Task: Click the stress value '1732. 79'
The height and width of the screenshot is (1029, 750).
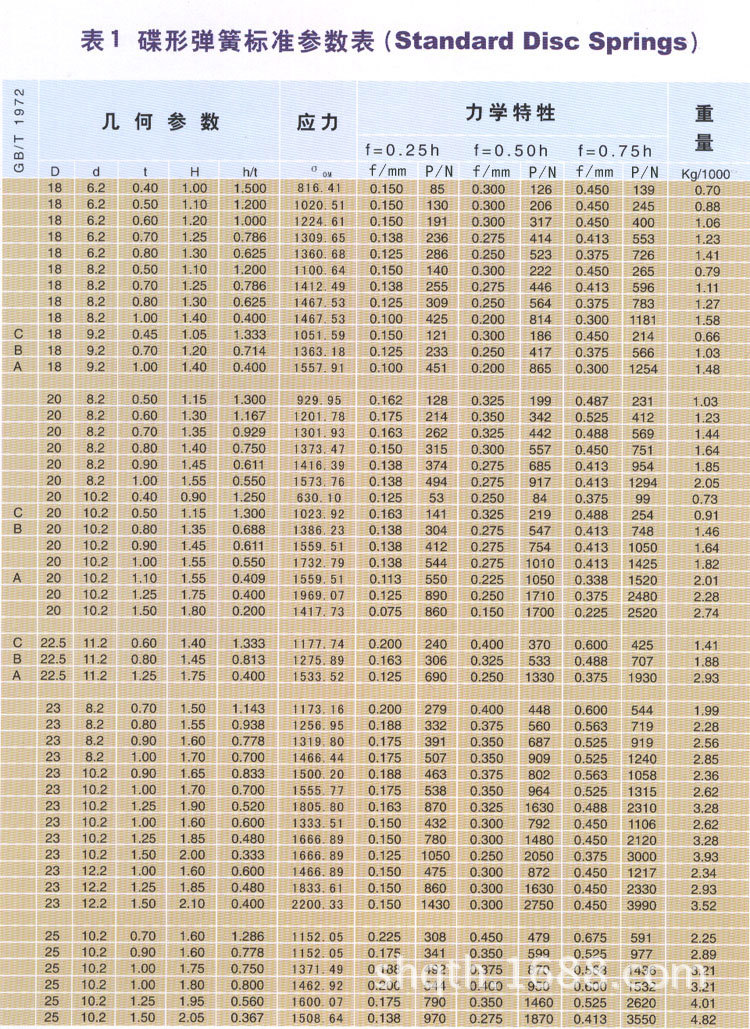Action: tap(318, 563)
